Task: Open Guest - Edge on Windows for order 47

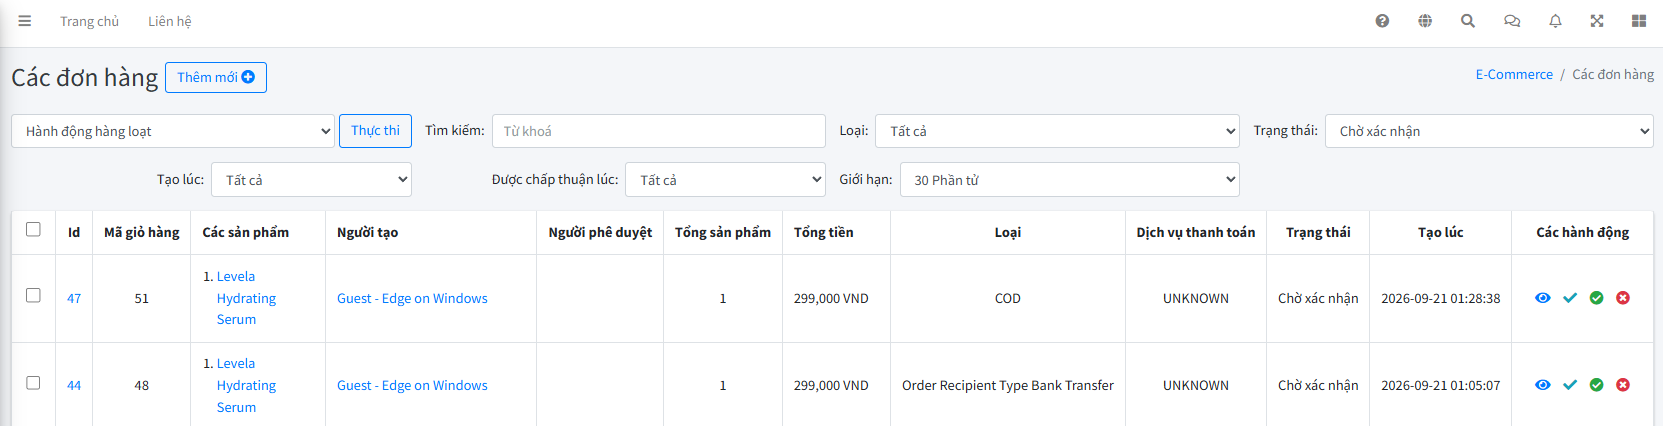Action: pos(412,298)
